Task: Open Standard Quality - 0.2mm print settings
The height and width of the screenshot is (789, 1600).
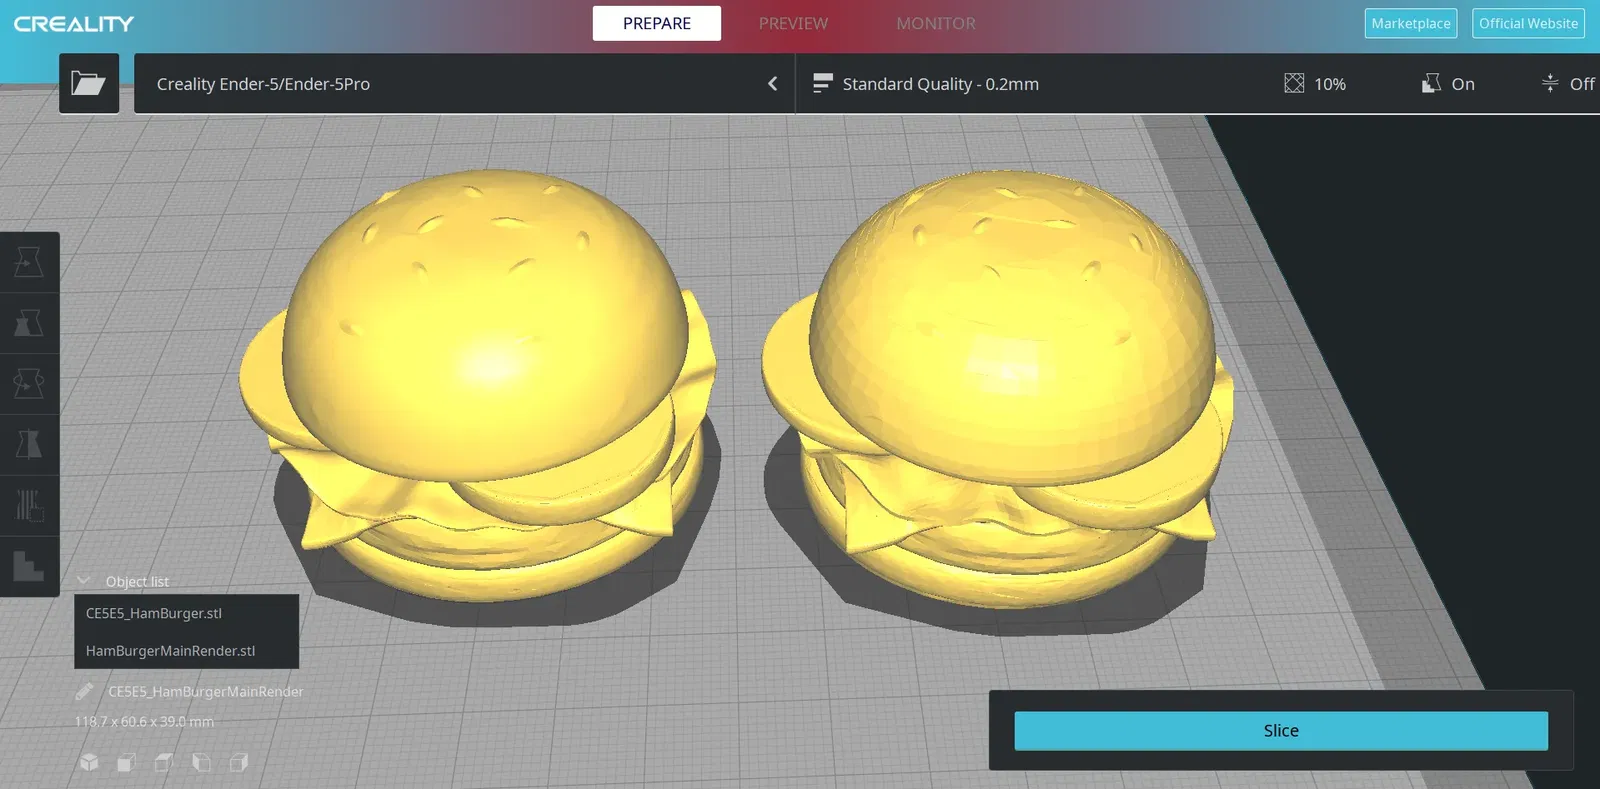Action: click(x=941, y=83)
